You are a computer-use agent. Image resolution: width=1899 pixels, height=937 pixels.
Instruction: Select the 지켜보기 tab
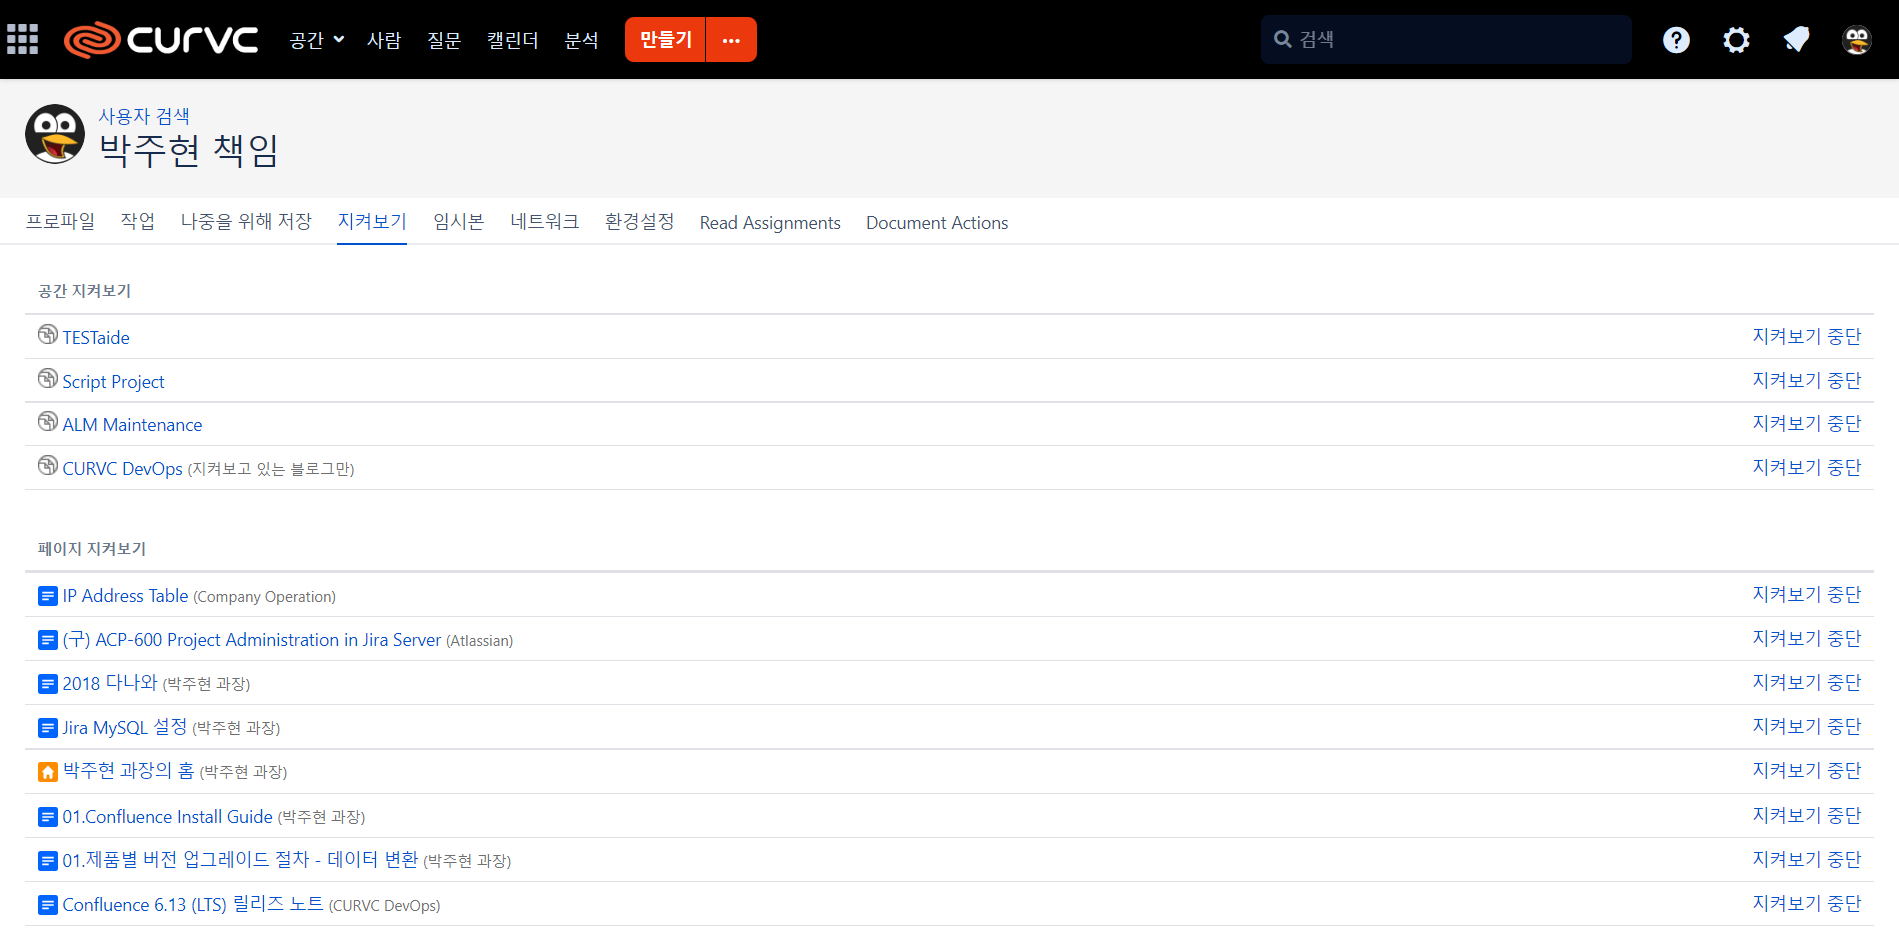tap(372, 221)
